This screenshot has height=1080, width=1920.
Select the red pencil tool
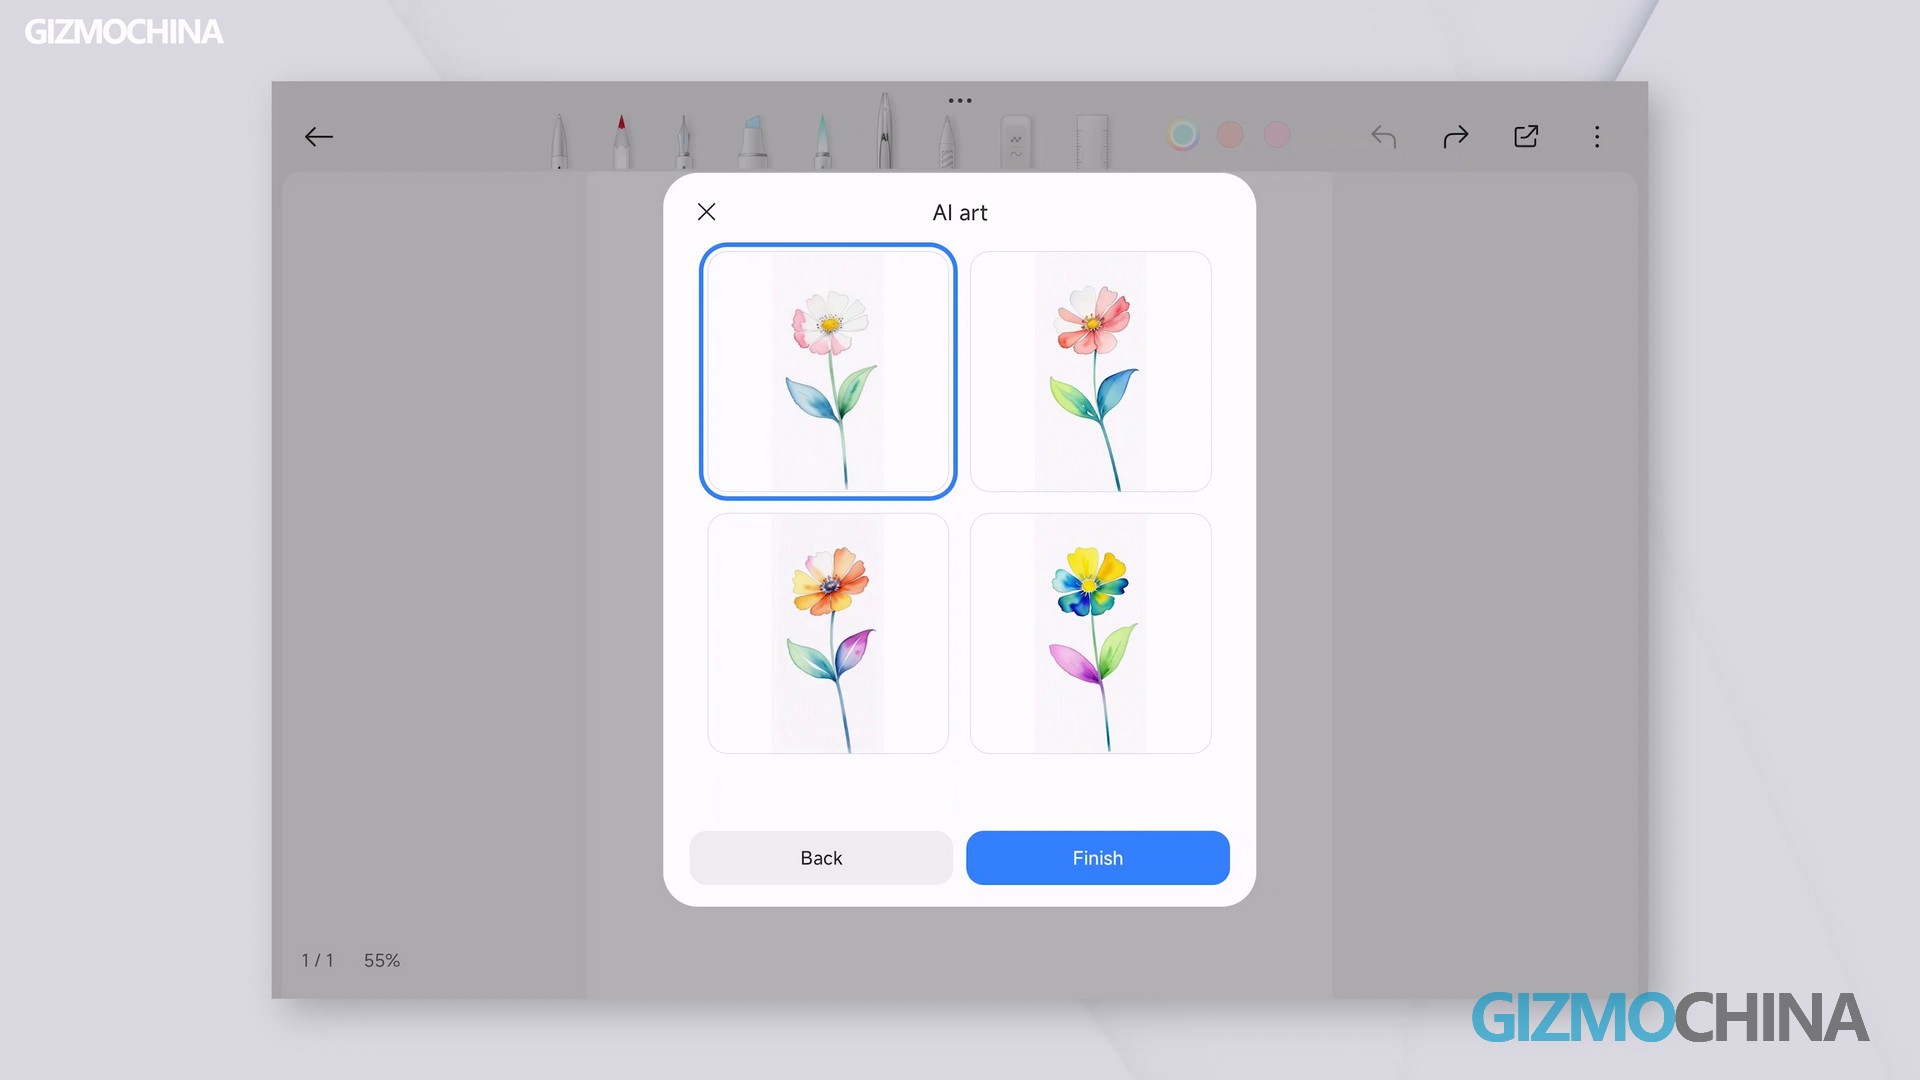click(621, 141)
